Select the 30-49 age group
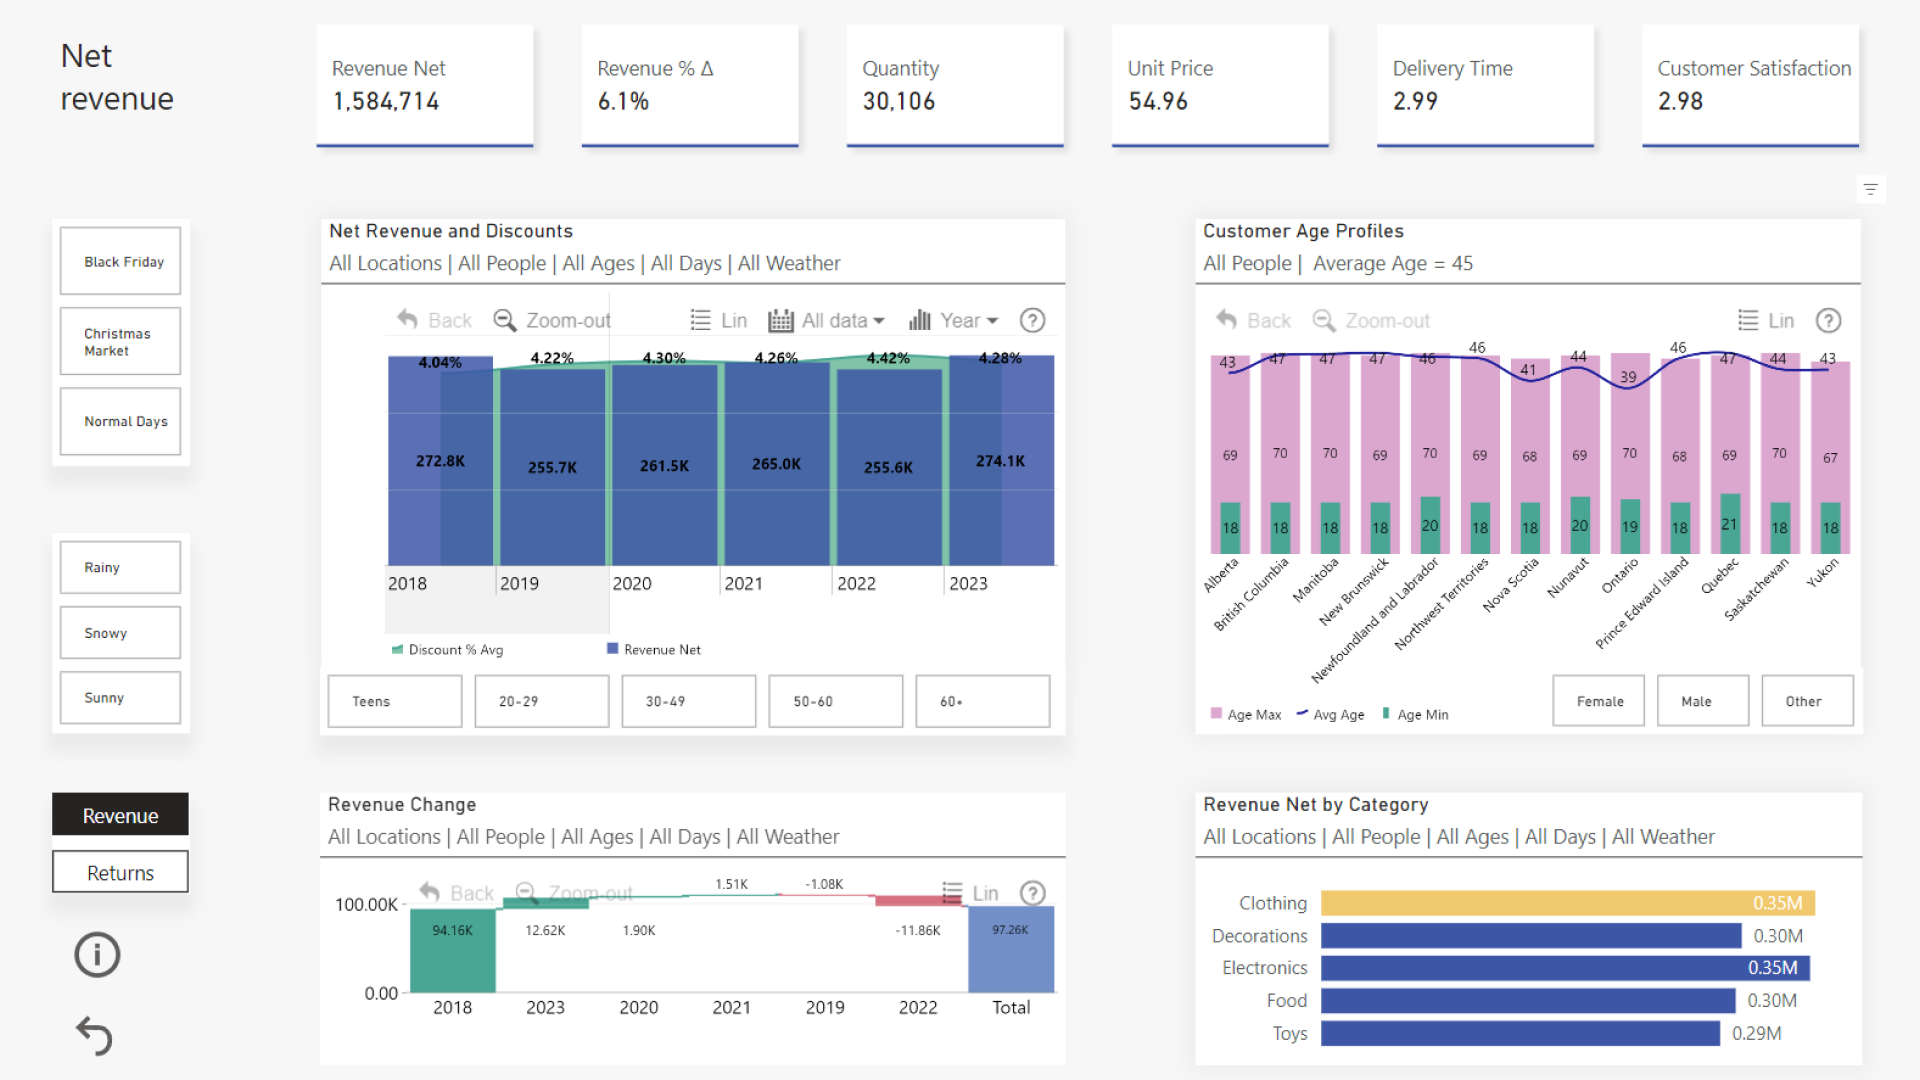Image resolution: width=1920 pixels, height=1080 pixels. click(x=689, y=701)
